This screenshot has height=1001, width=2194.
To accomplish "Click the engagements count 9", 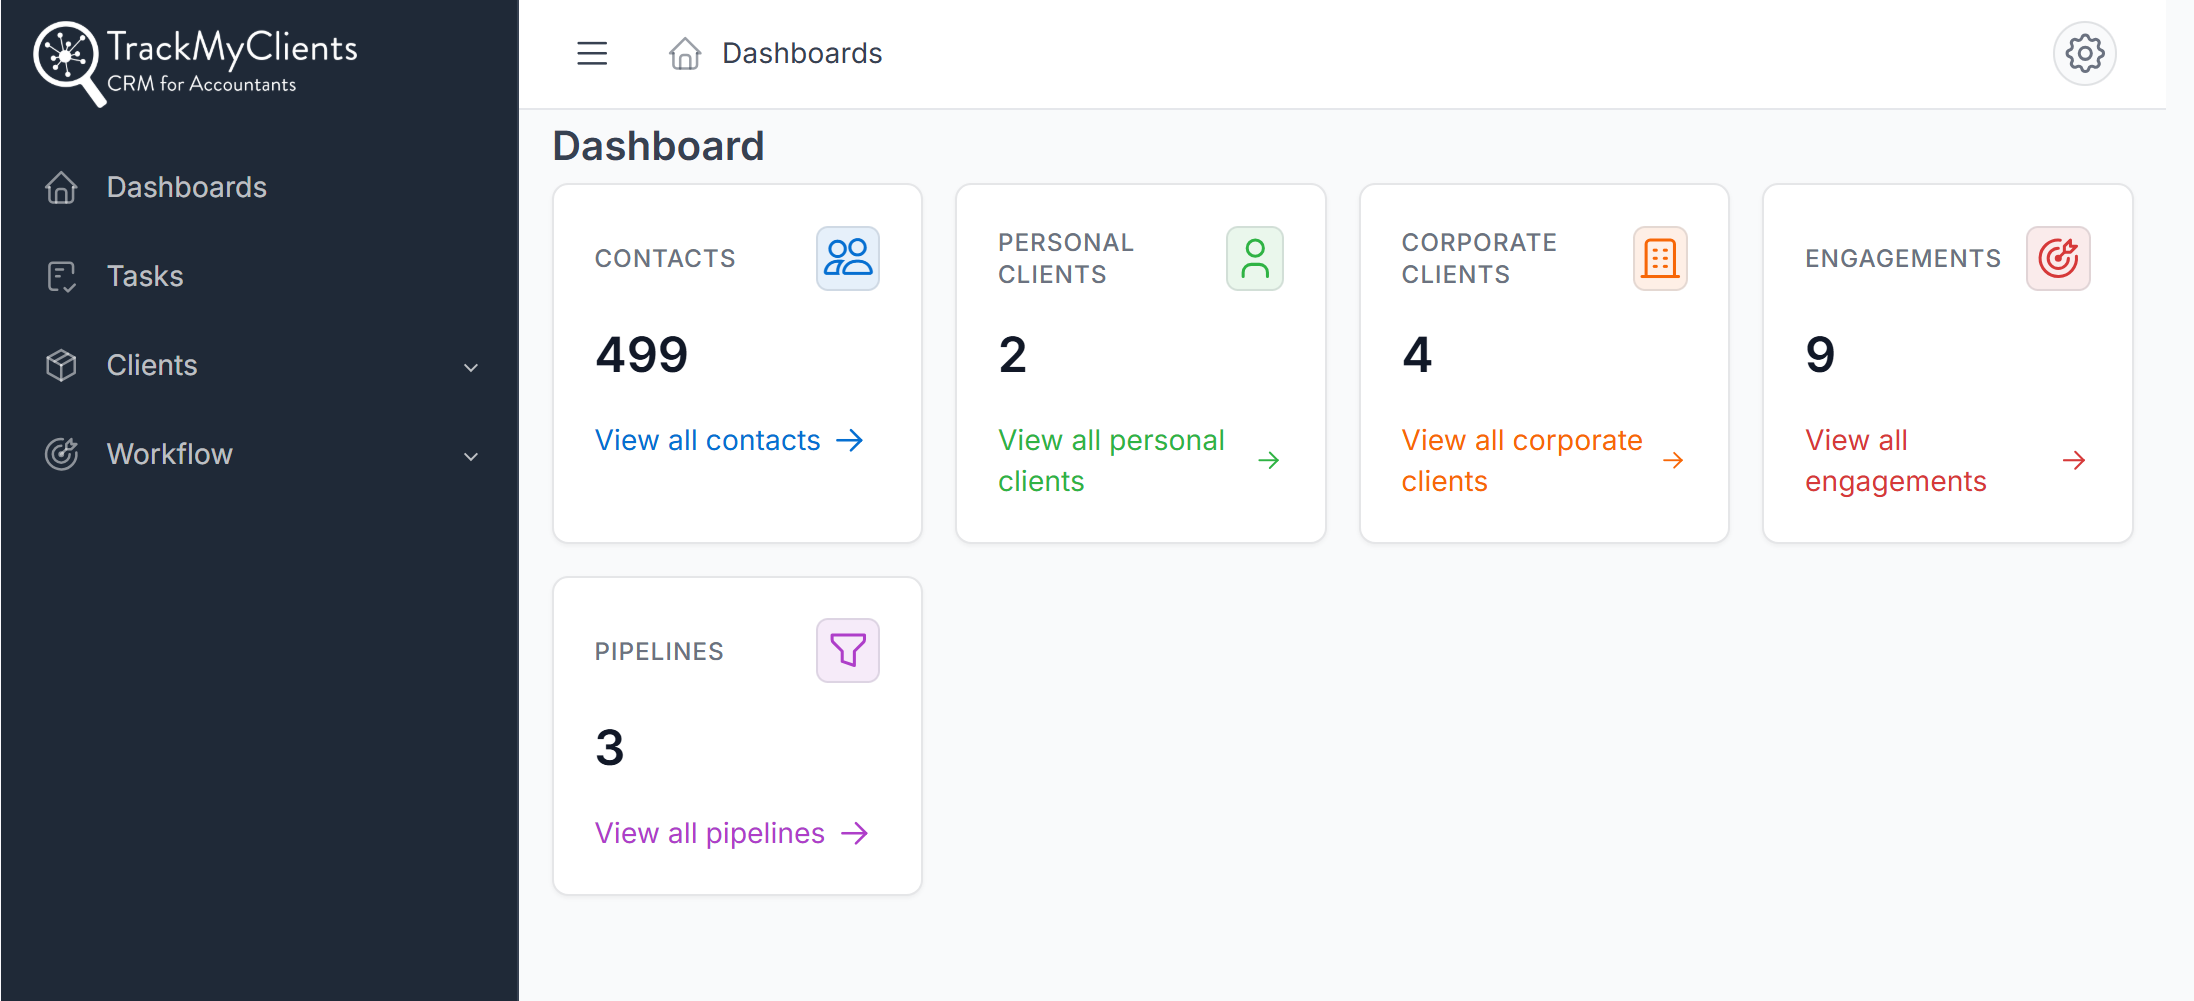I will 1820,354.
